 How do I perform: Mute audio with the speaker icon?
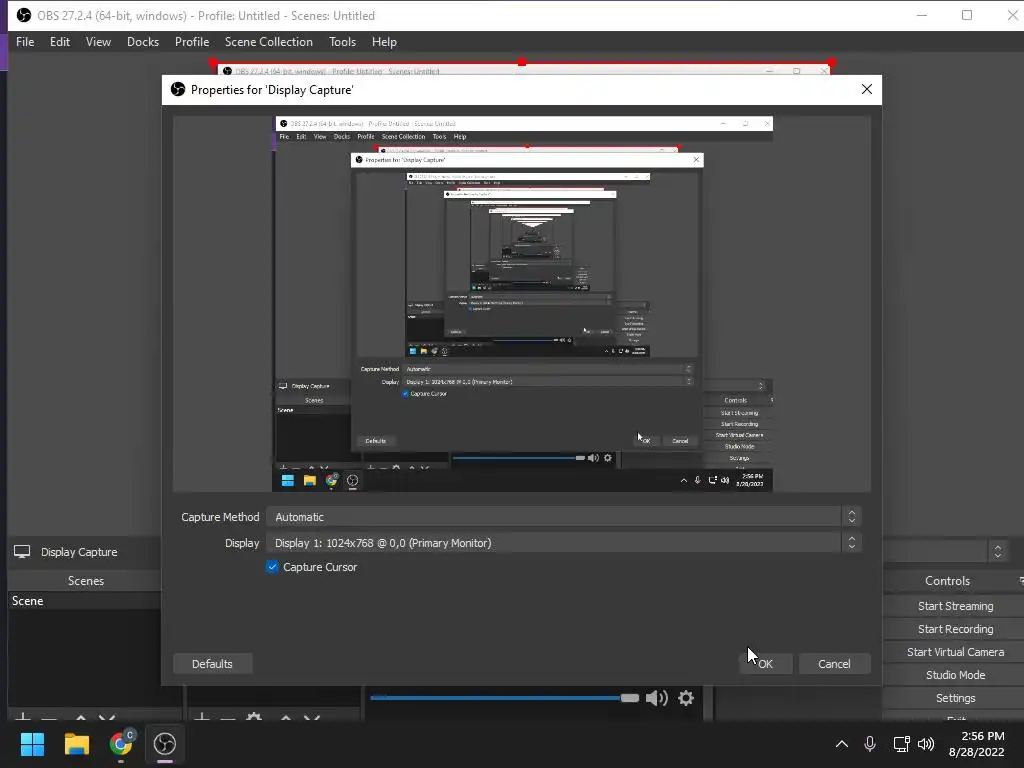656,698
